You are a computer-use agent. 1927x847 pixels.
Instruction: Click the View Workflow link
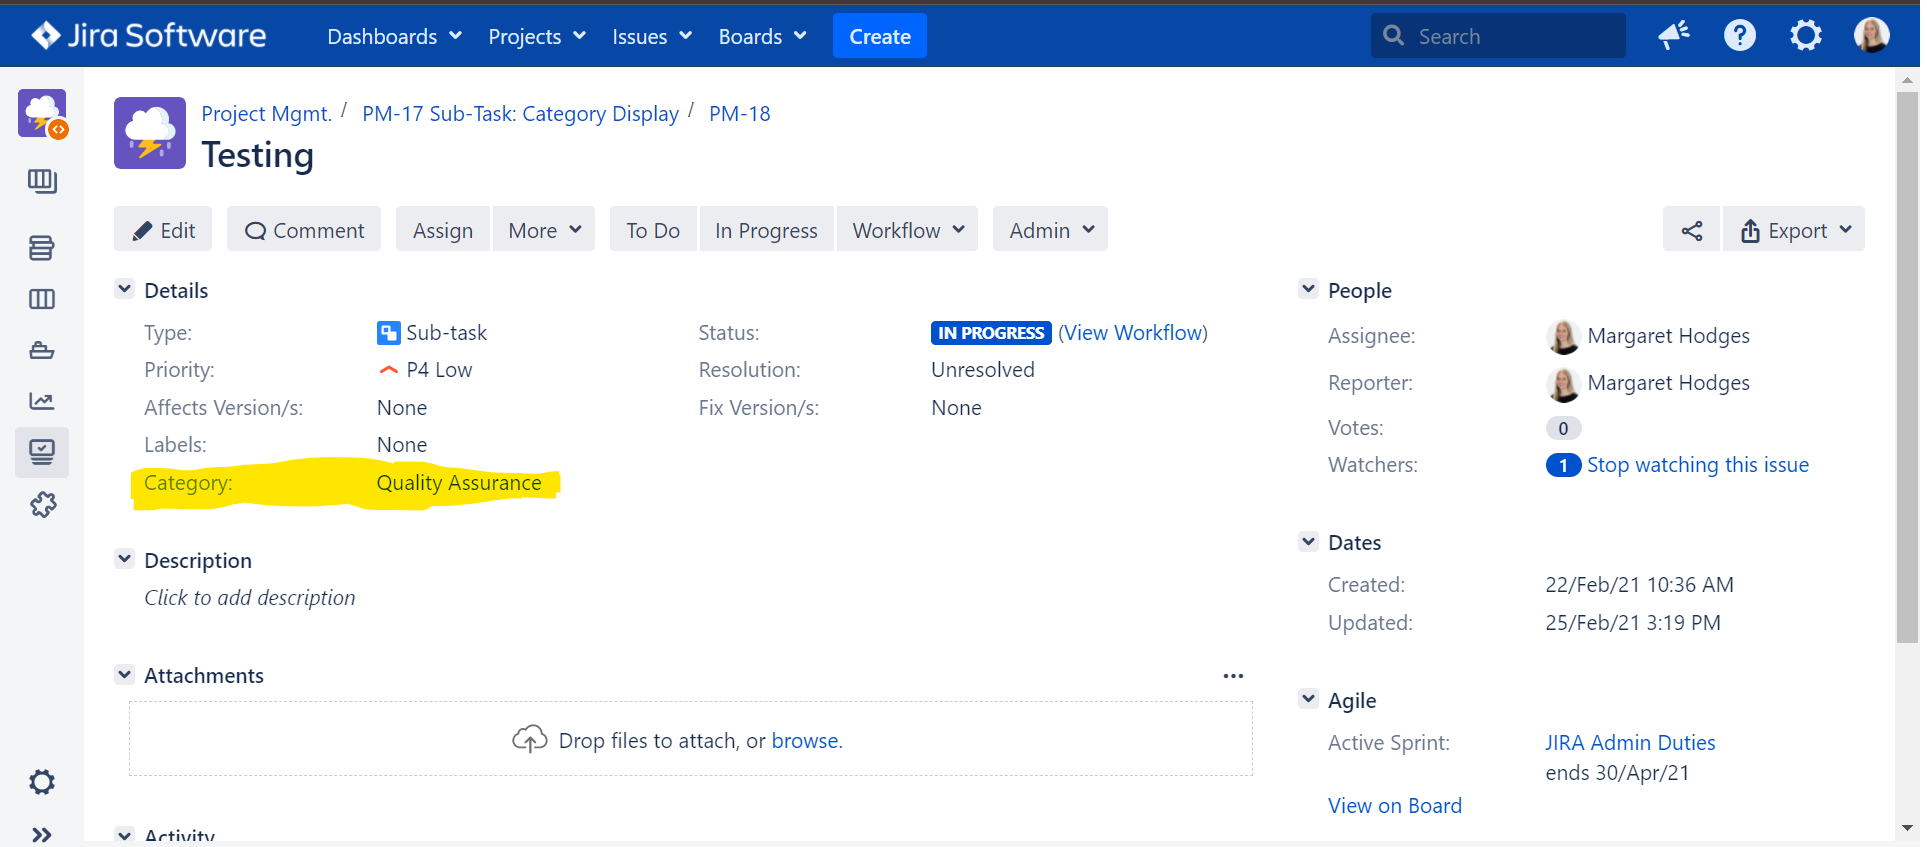[x=1133, y=333]
